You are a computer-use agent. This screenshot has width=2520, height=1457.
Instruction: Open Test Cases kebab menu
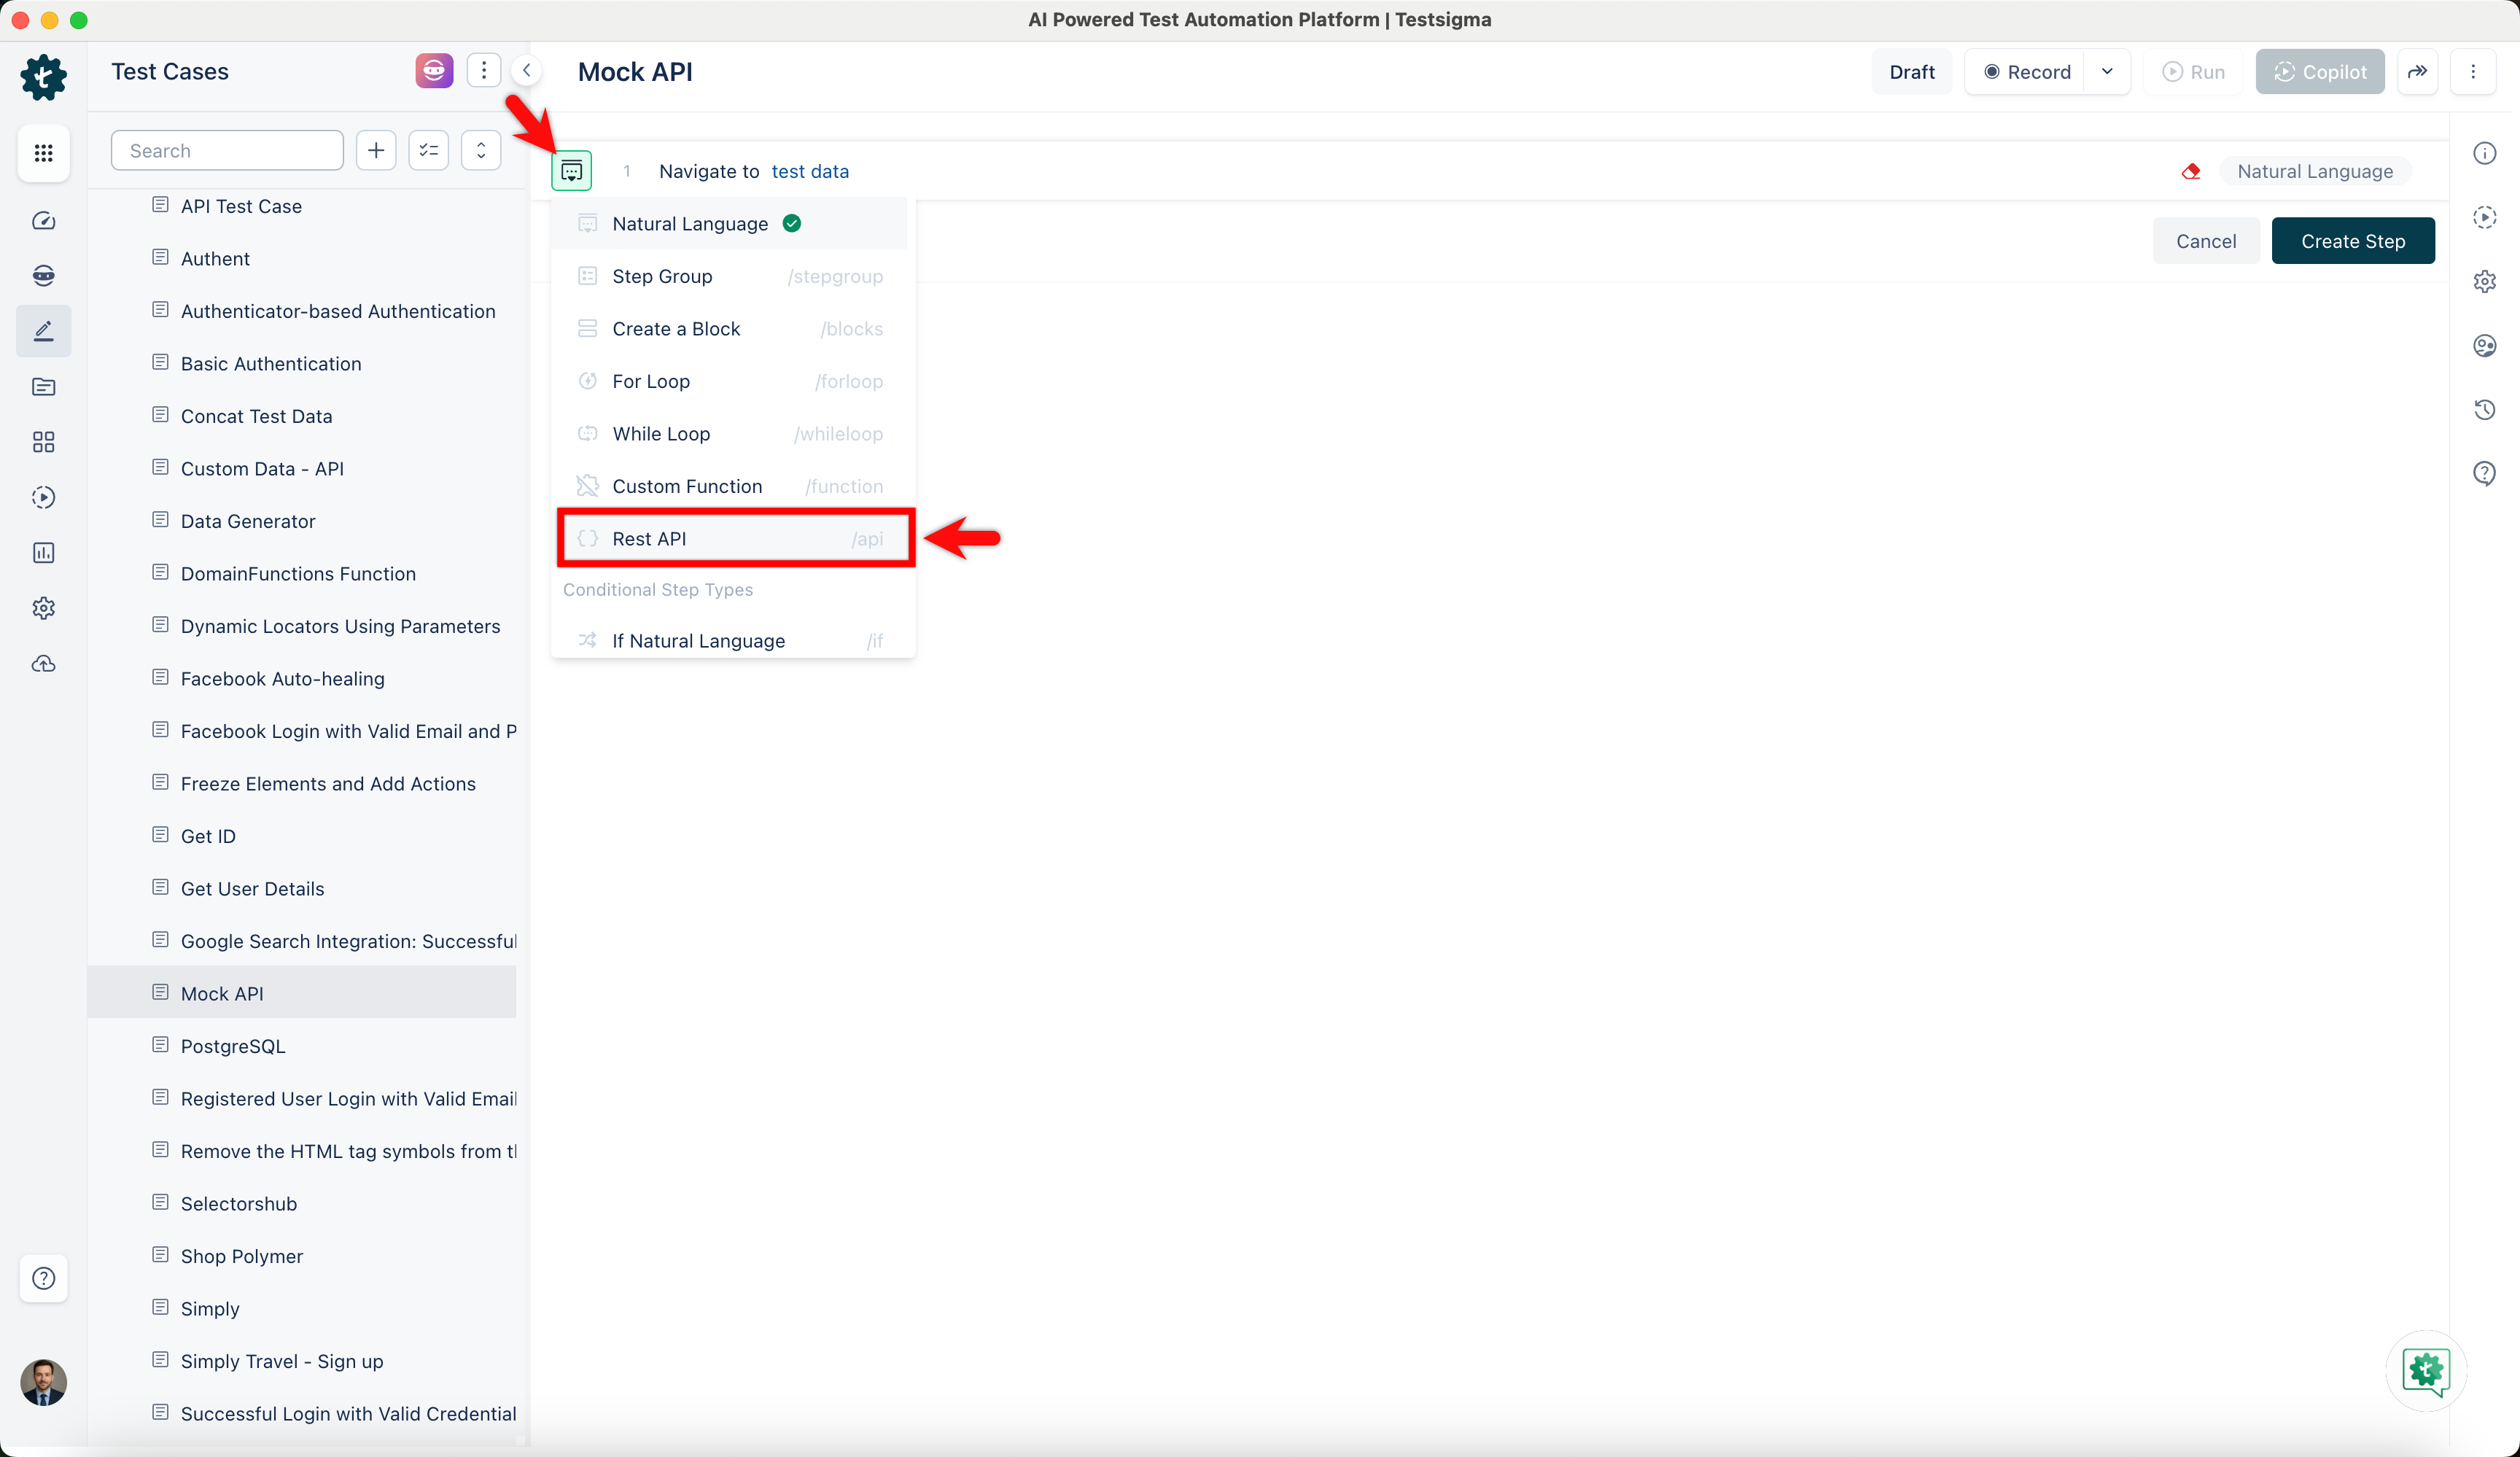pos(484,71)
